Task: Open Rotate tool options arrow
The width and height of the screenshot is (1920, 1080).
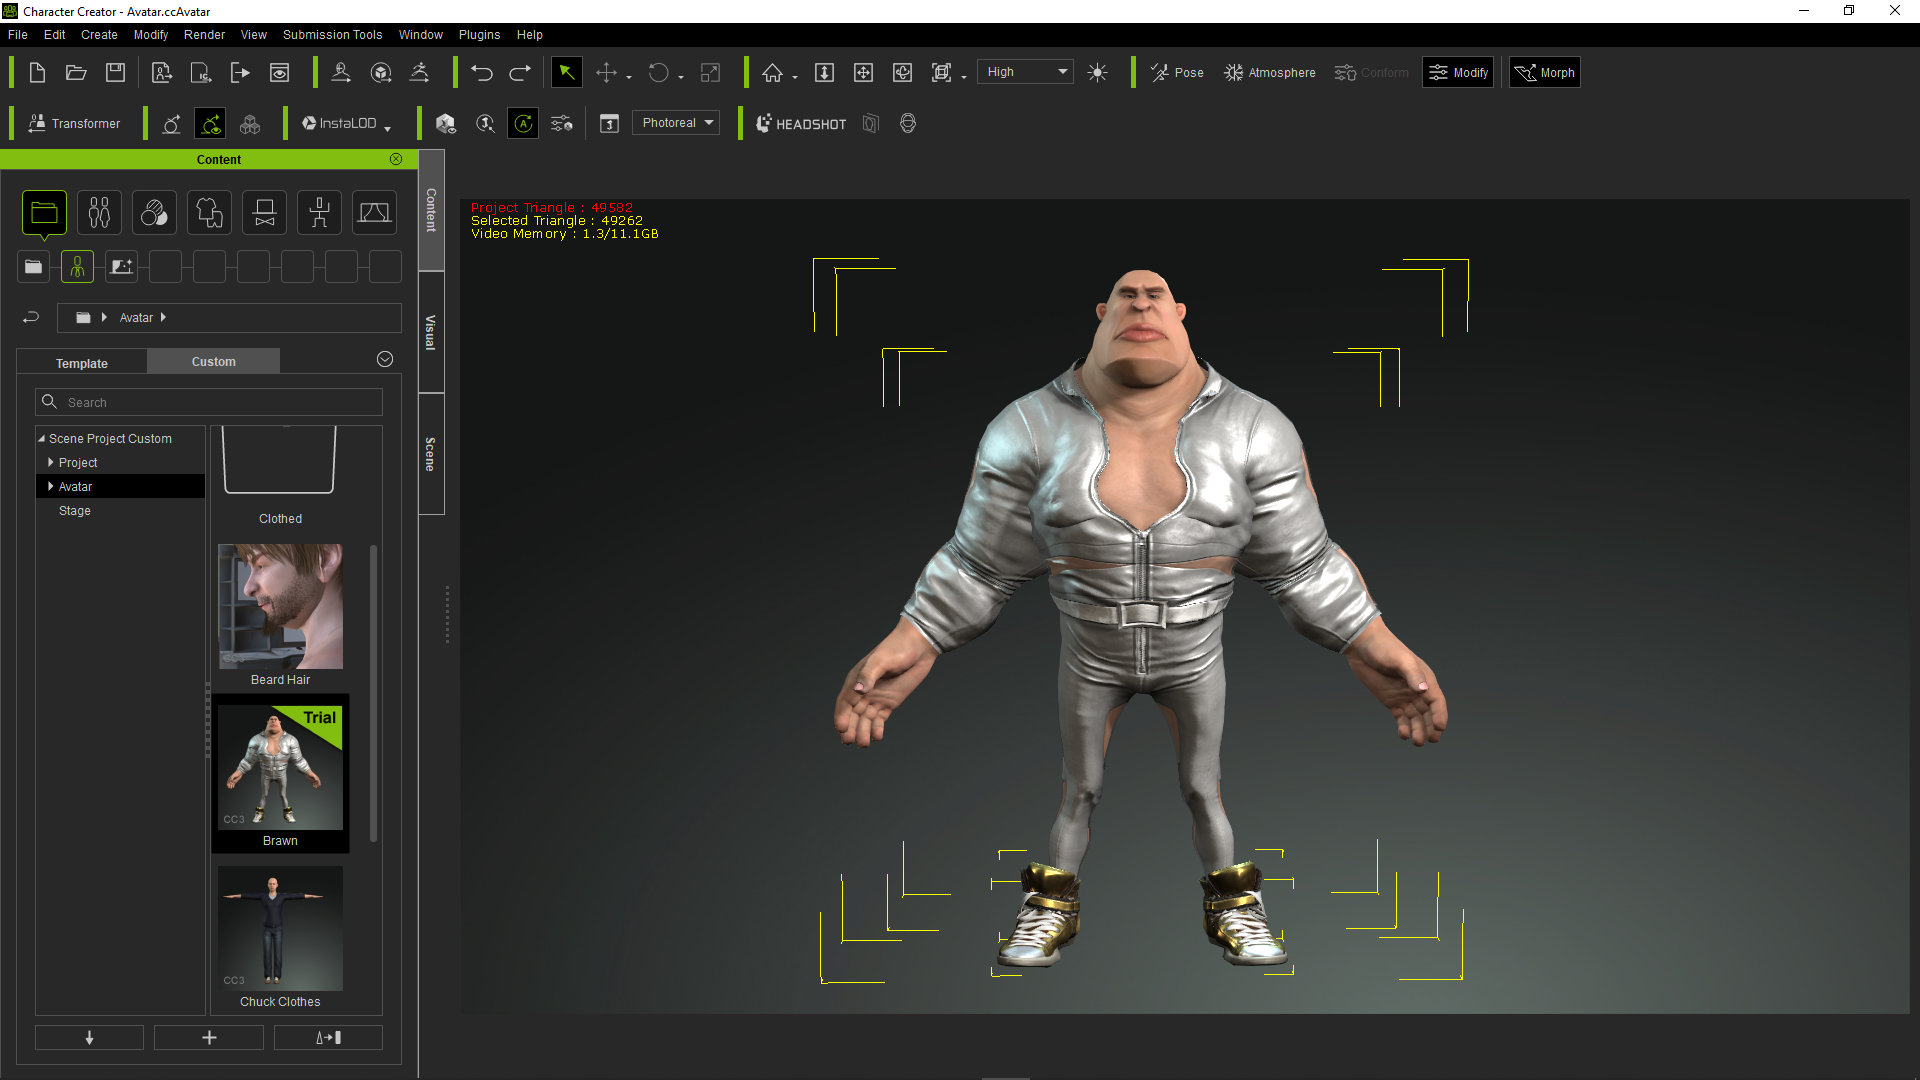Action: (x=681, y=77)
